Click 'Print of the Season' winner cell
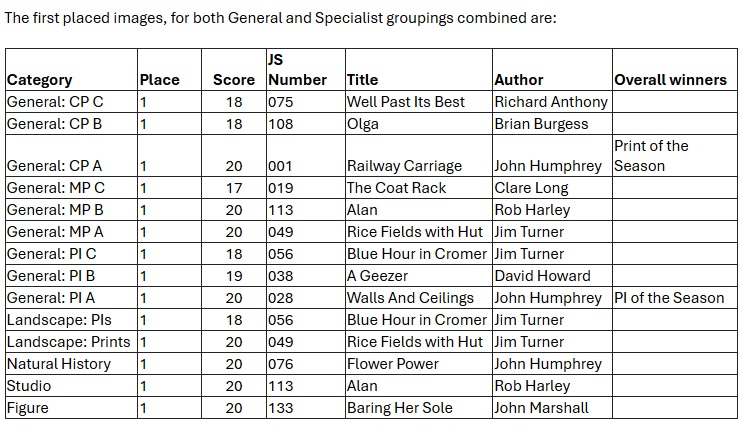Screen dimensions: 748x430 [x=651, y=156]
